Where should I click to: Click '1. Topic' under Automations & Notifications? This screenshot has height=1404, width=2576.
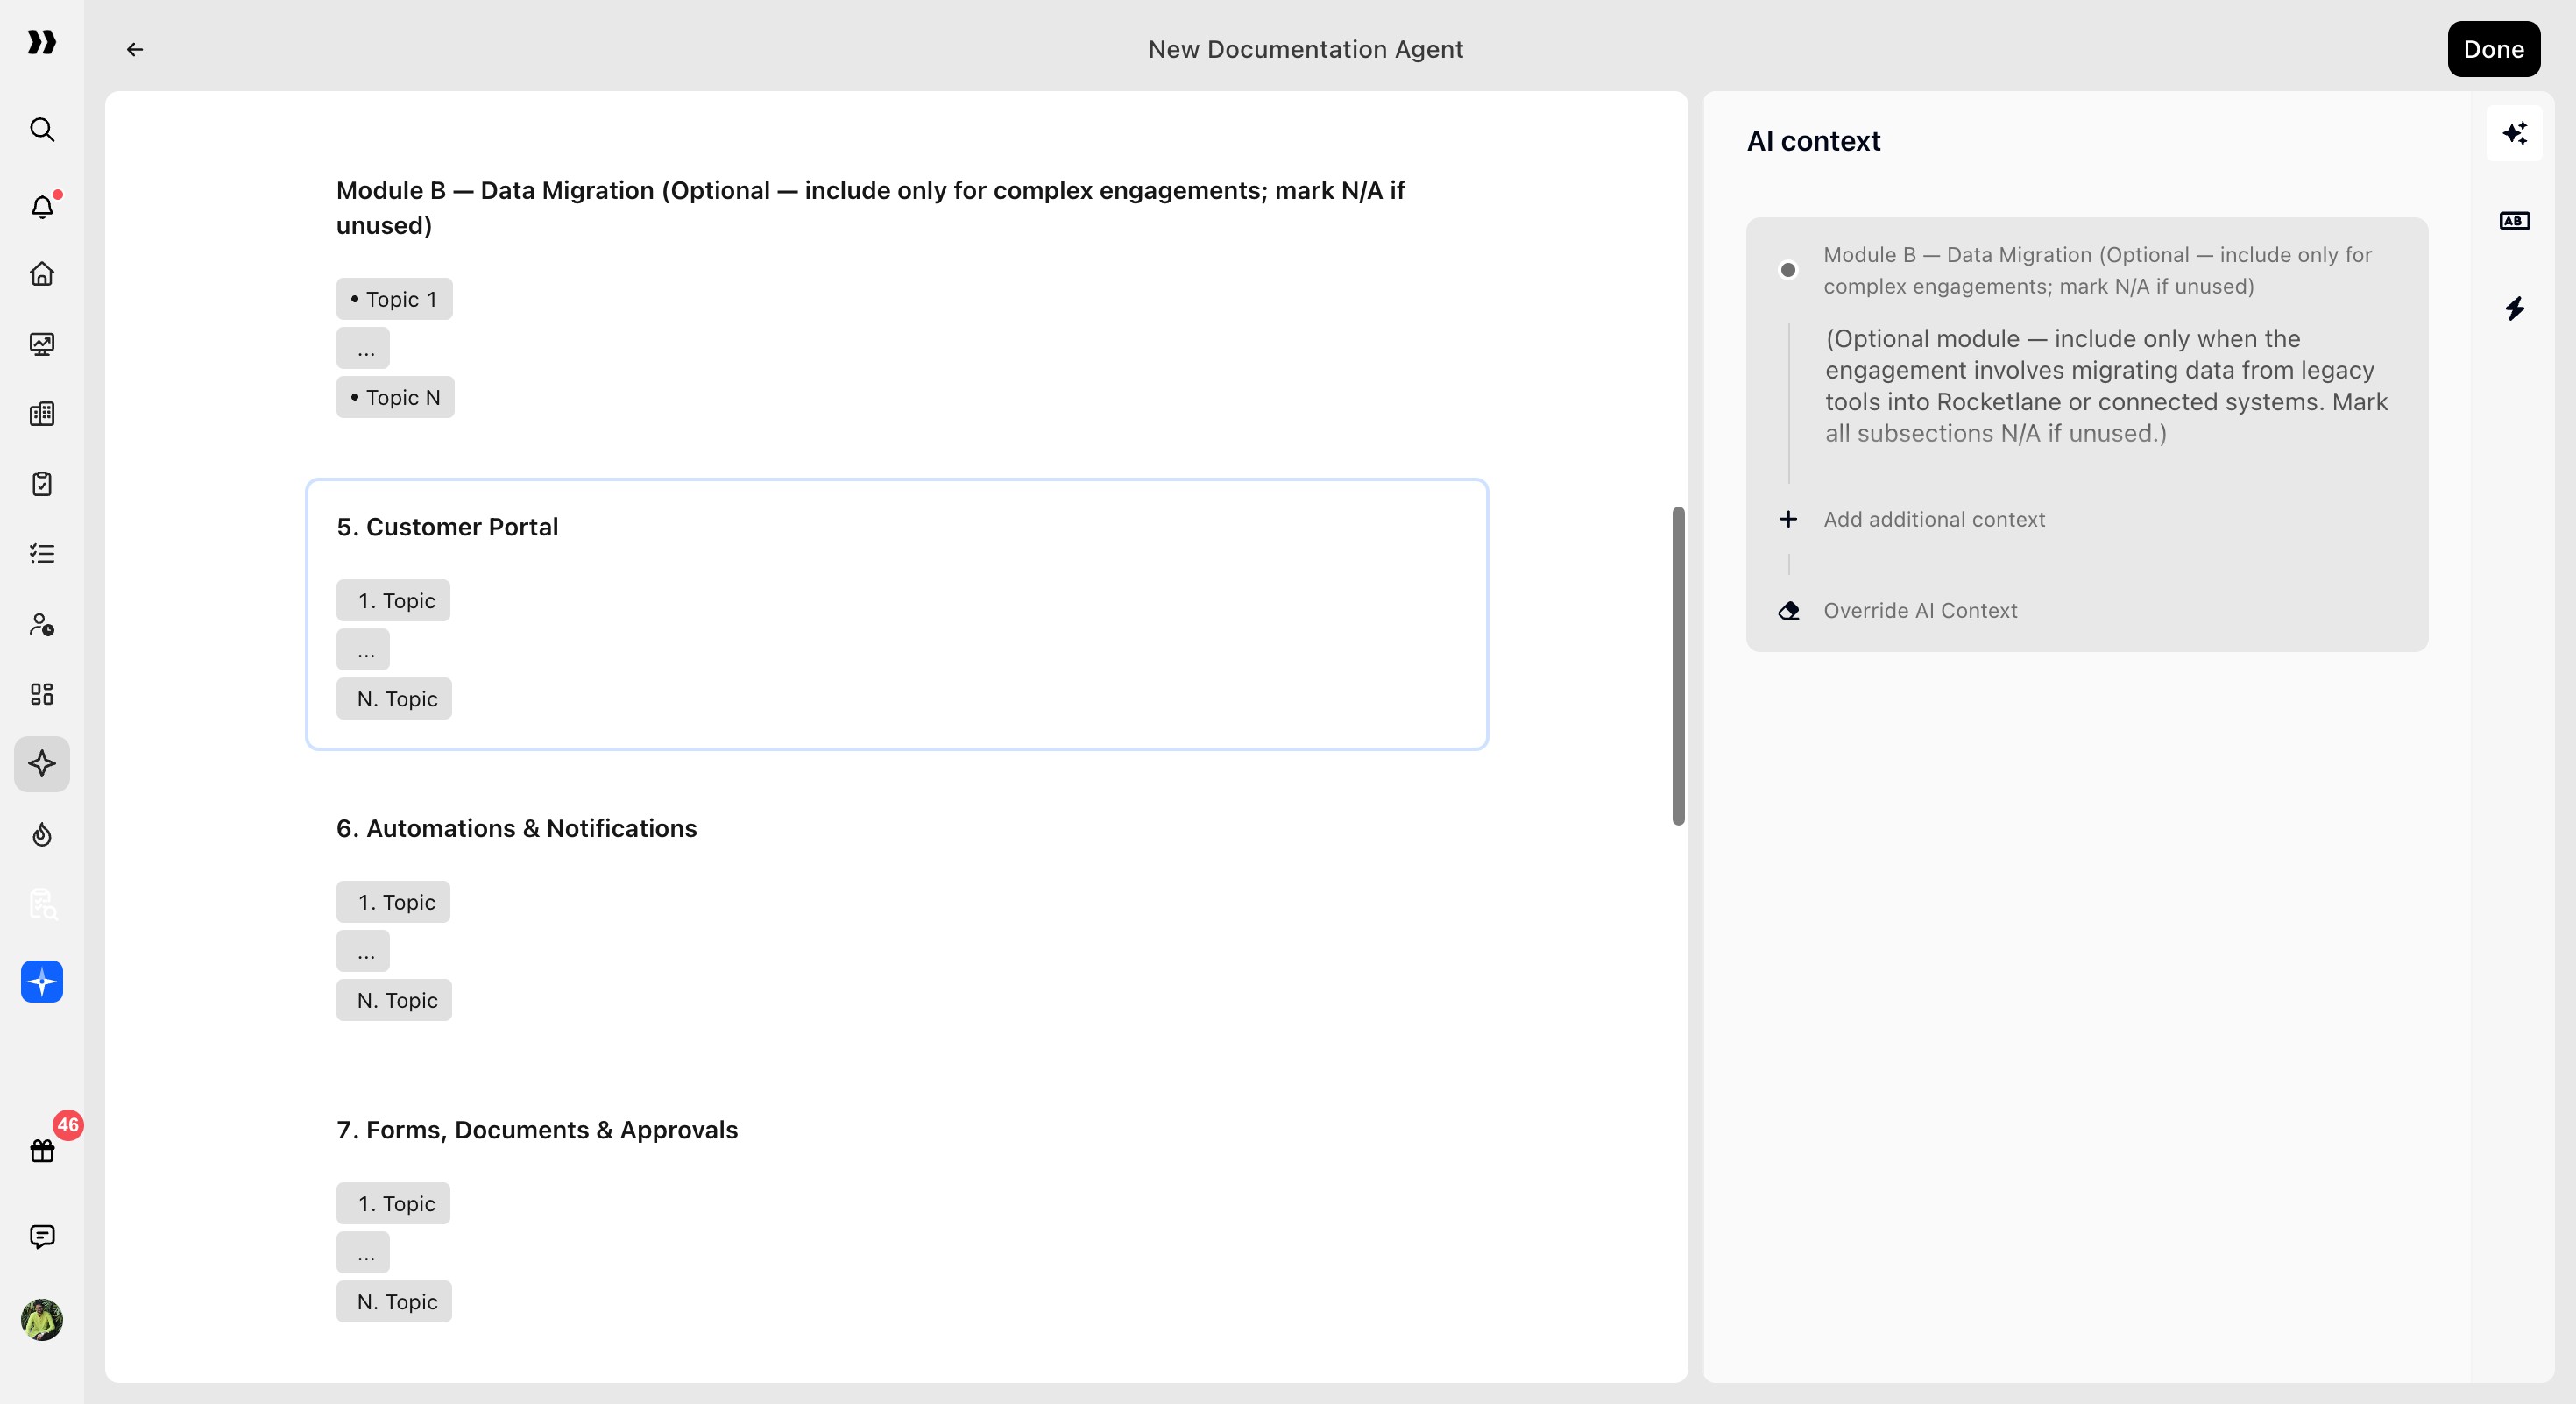pyautogui.click(x=393, y=902)
